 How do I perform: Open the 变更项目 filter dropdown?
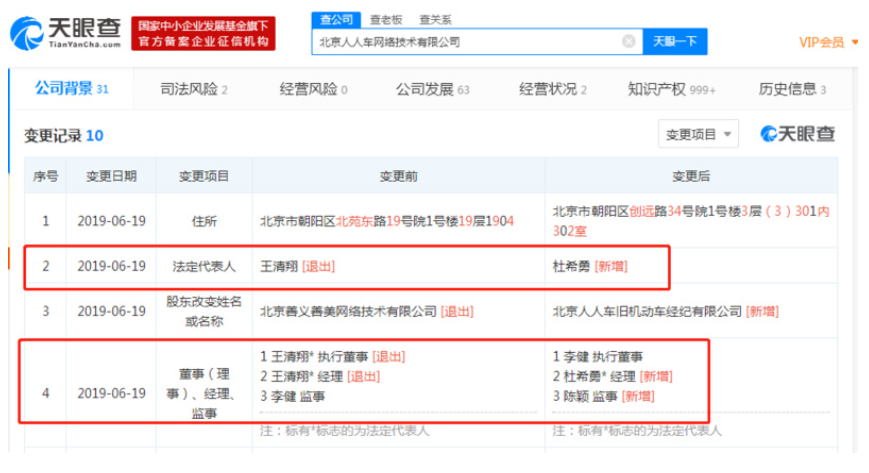coord(698,134)
